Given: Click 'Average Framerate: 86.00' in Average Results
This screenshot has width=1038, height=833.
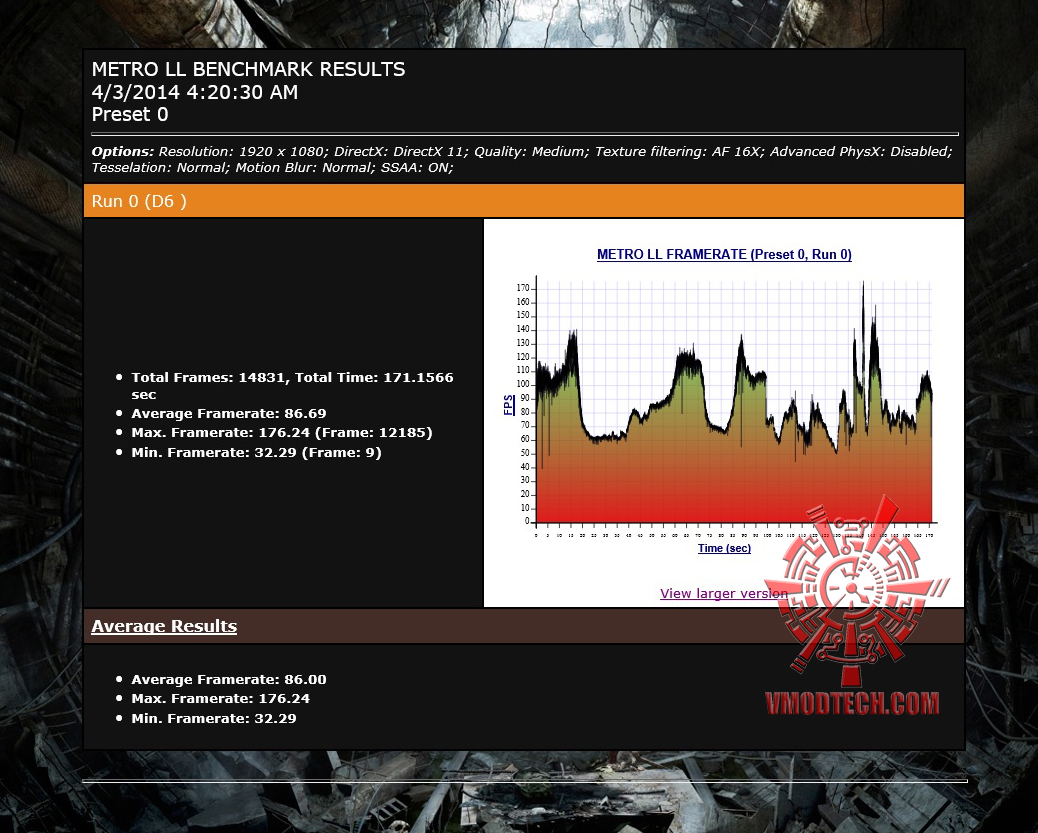Looking at the screenshot, I should pyautogui.click(x=228, y=679).
